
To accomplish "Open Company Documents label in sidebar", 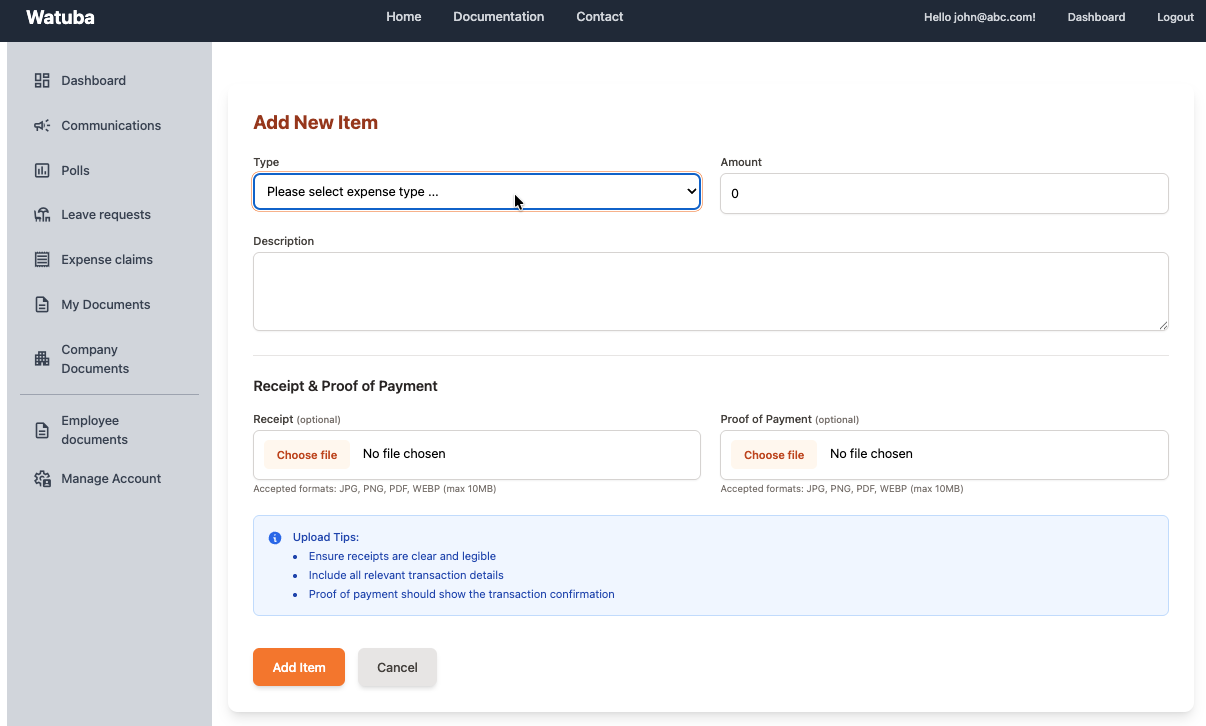I will click(x=95, y=359).
